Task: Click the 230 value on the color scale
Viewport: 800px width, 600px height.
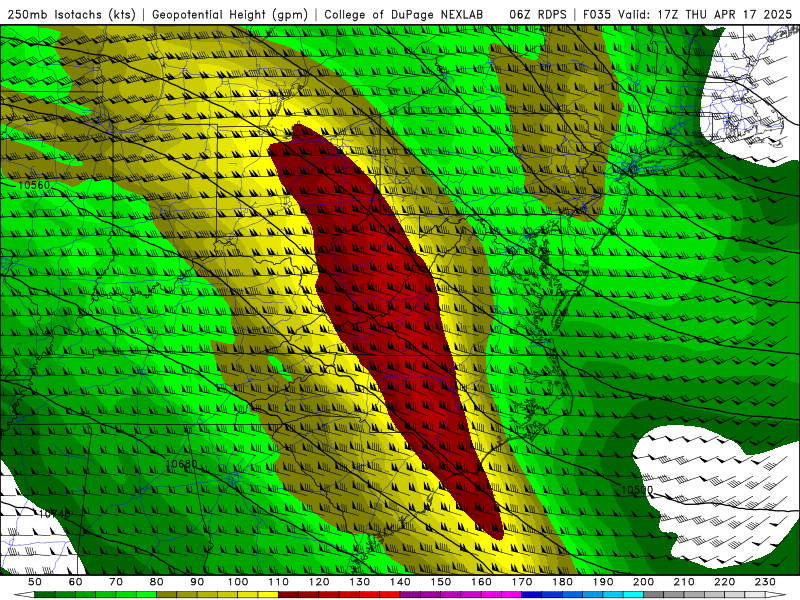Action: (765, 582)
